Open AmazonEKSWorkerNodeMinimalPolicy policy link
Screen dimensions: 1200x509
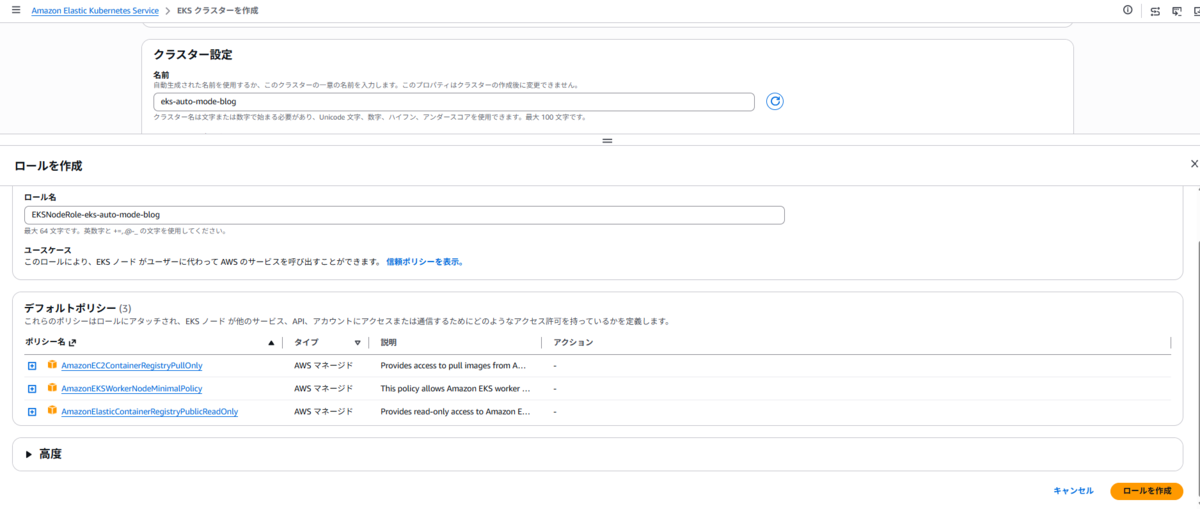pos(132,388)
